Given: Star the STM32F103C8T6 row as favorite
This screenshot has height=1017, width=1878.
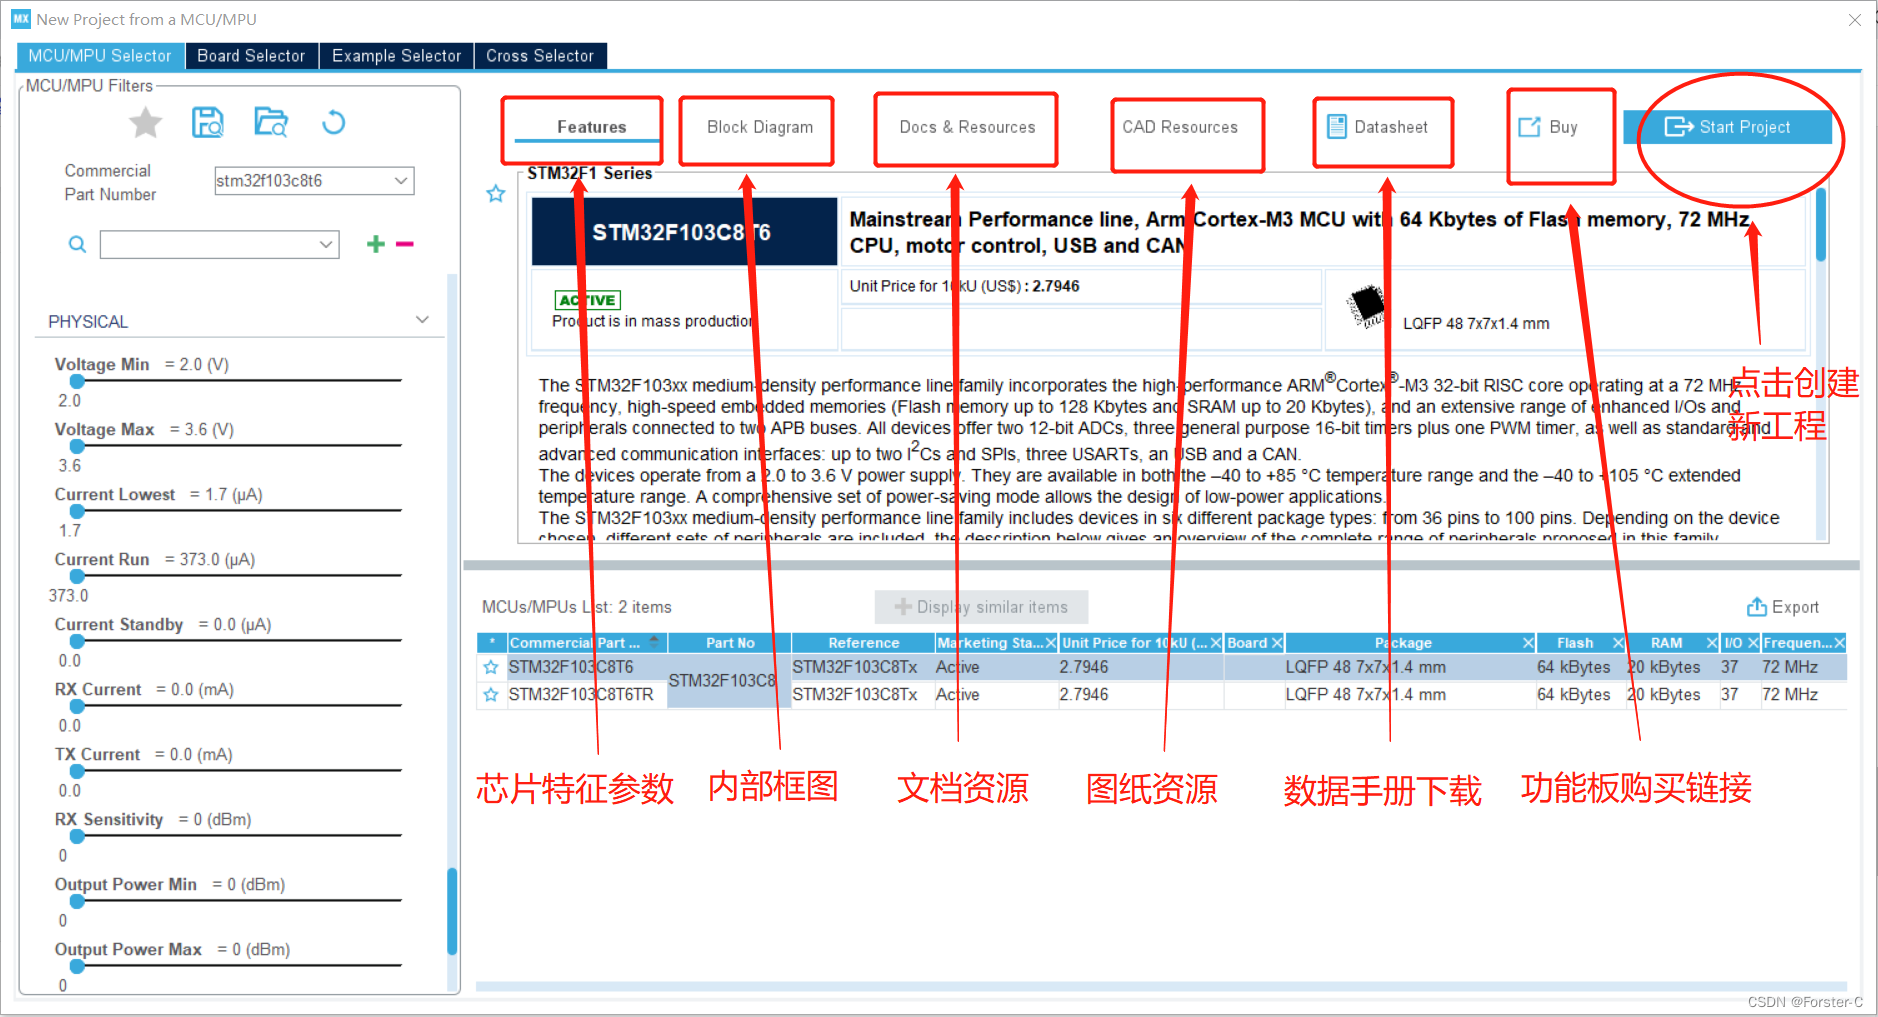Looking at the screenshot, I should [491, 666].
